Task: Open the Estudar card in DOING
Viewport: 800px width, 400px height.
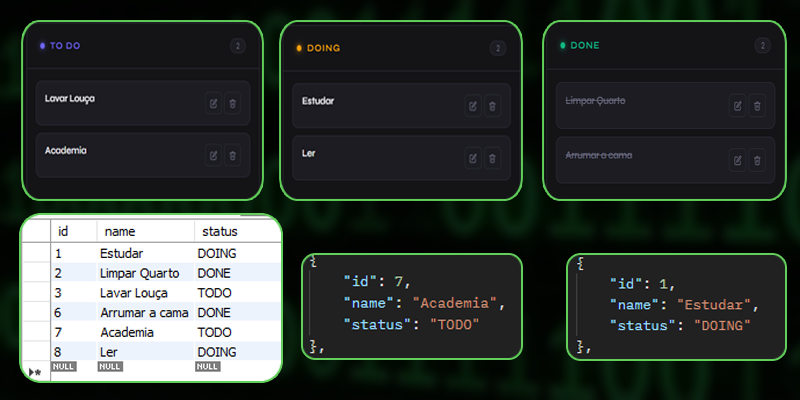Action: pyautogui.click(x=401, y=106)
